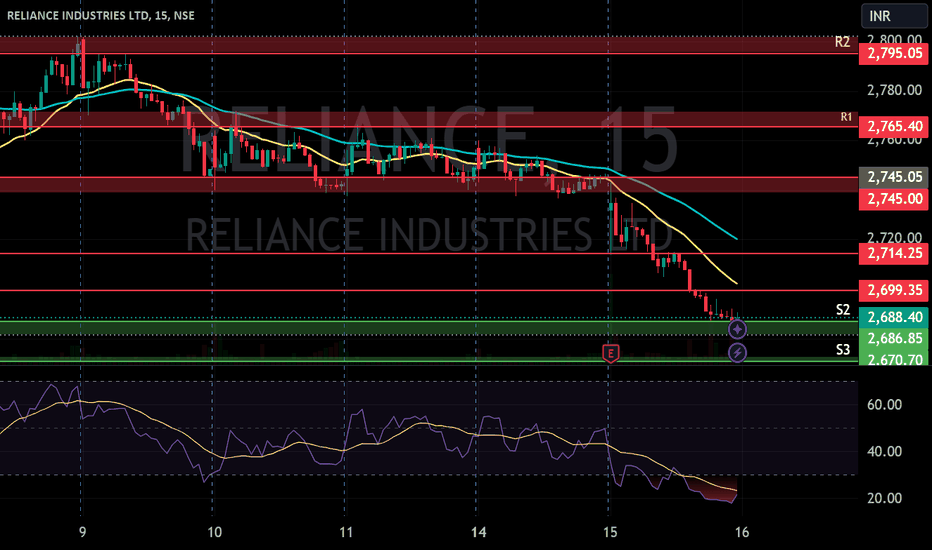This screenshot has width=932, height=550.
Task: Click the chart title 'RELIANCE INDUSTRIES LTD, 15, NSE'
Action: (100, 15)
